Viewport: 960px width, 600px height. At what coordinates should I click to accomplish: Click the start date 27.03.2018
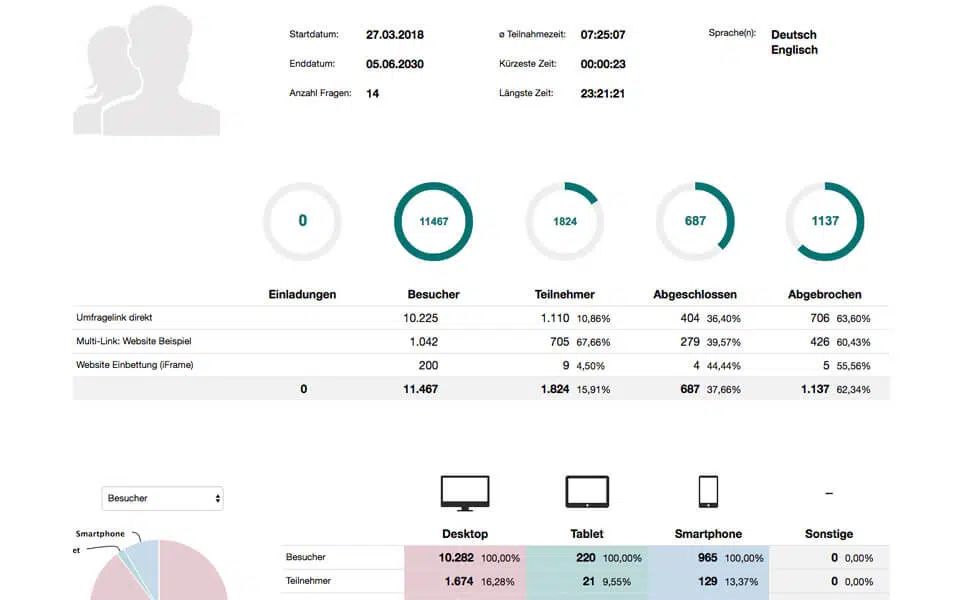[395, 35]
